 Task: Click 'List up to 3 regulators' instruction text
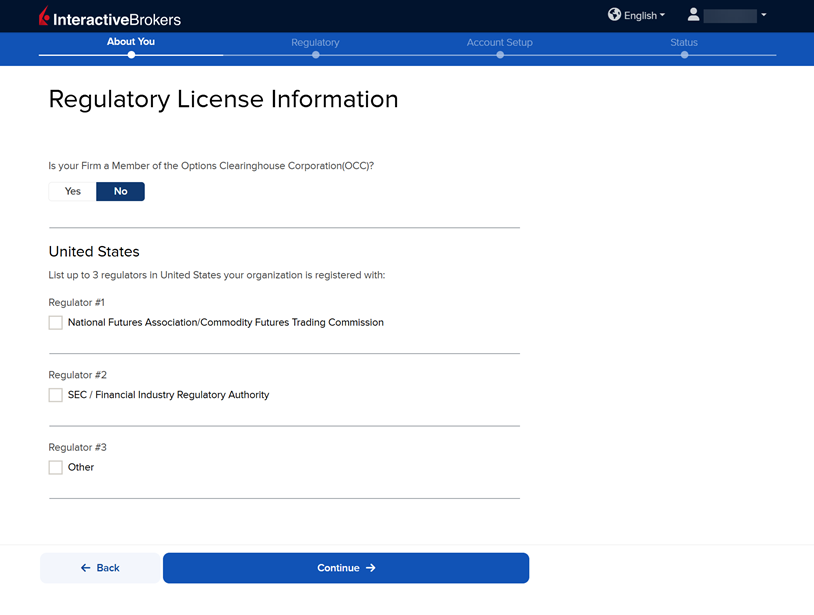(x=217, y=275)
